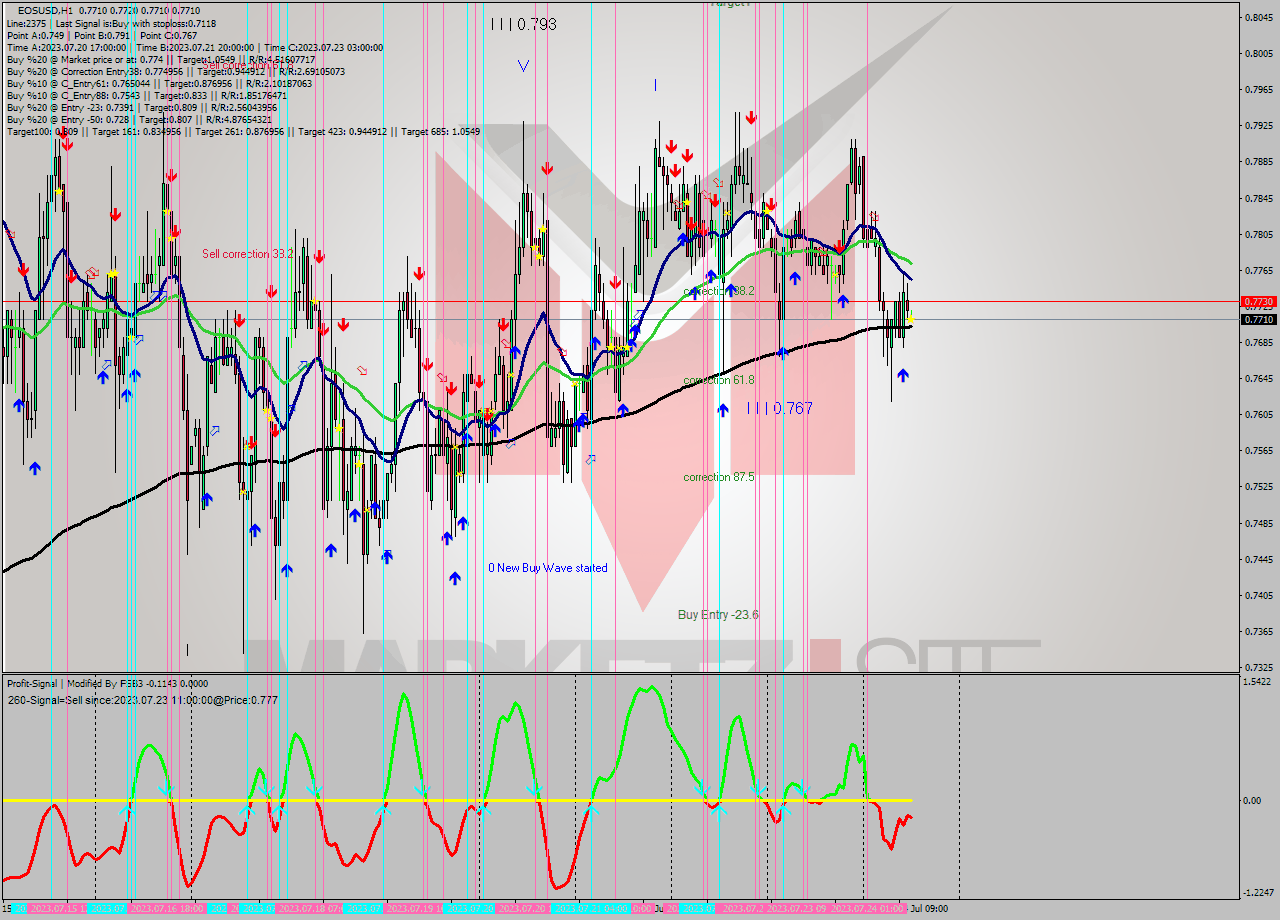Click the 'Buy Entry -23.6' label
Viewport: 1280px width, 920px height.
[x=718, y=614]
